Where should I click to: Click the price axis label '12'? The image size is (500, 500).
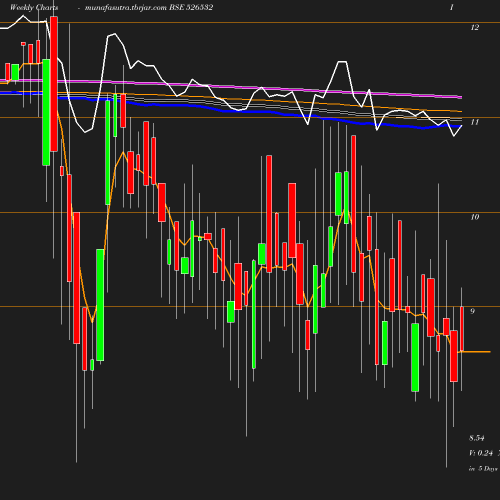tap(475, 27)
